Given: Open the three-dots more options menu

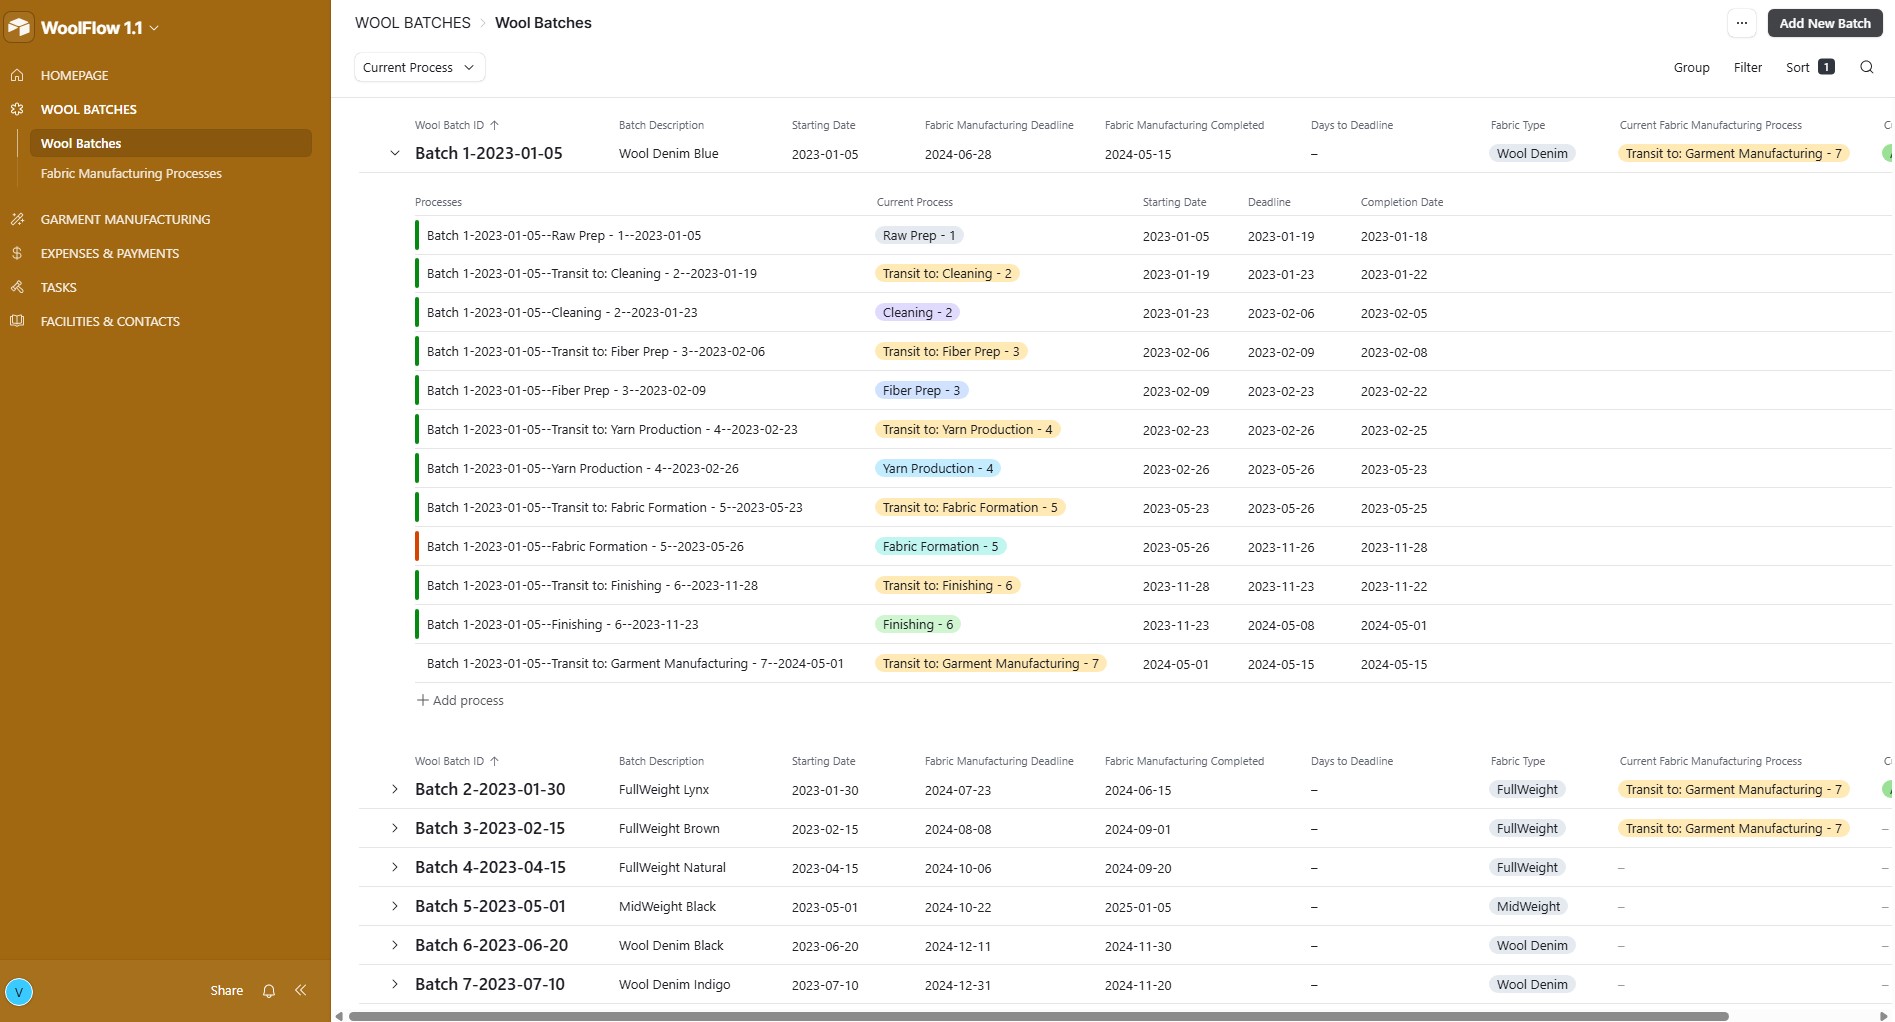Looking at the screenshot, I should 1742,23.
